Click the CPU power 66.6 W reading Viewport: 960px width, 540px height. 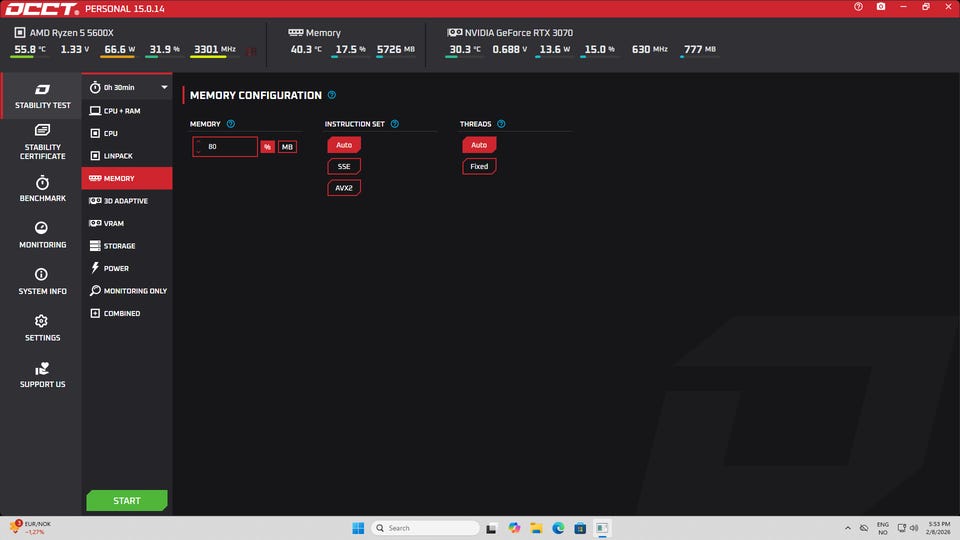119,50
